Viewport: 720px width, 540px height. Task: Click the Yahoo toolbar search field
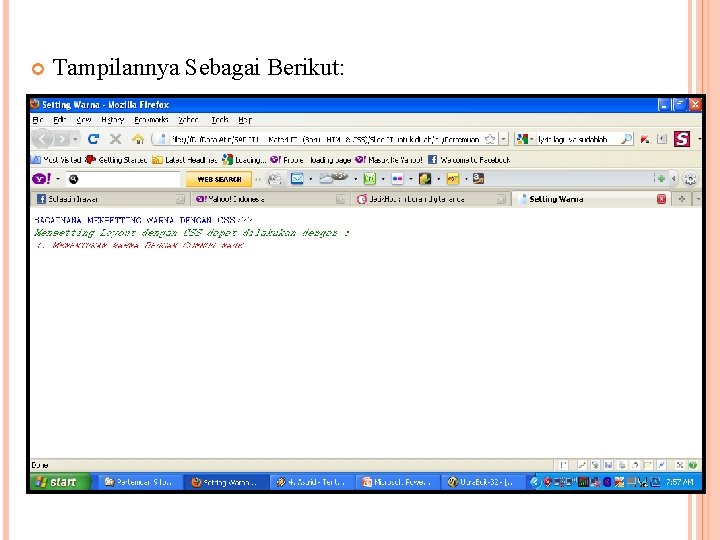(x=123, y=179)
